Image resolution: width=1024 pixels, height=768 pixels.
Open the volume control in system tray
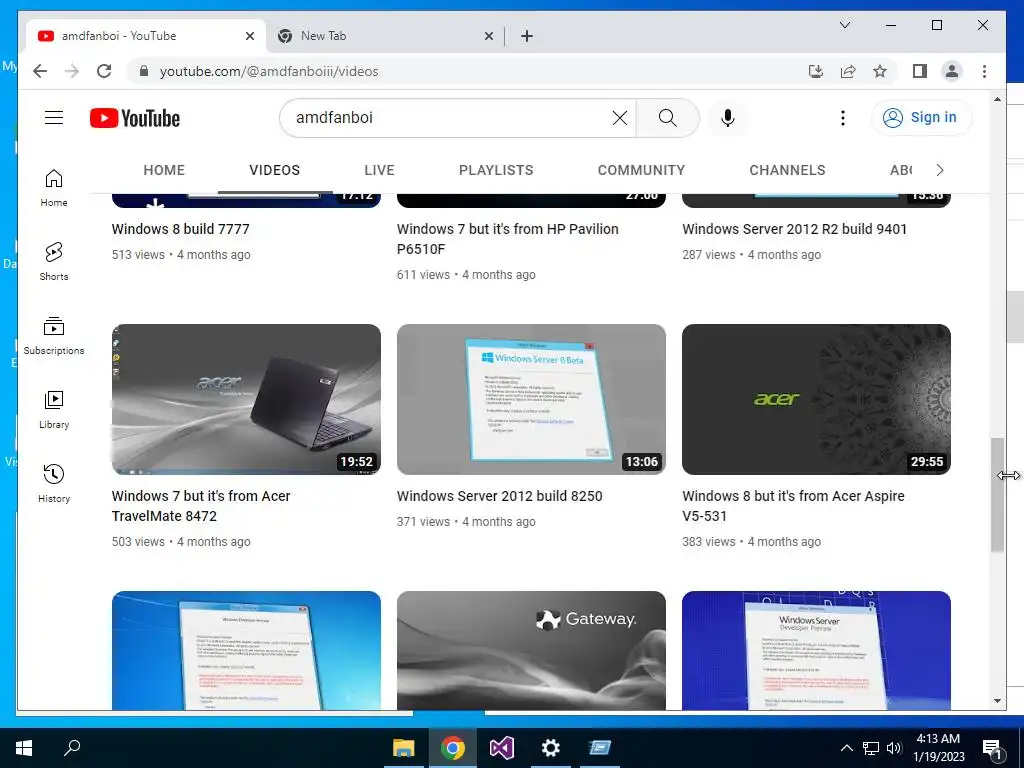pos(894,748)
